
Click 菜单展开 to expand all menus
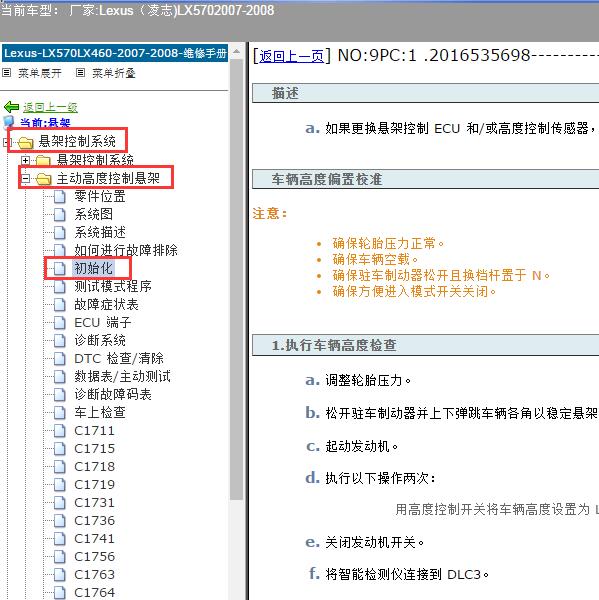[x=40, y=73]
